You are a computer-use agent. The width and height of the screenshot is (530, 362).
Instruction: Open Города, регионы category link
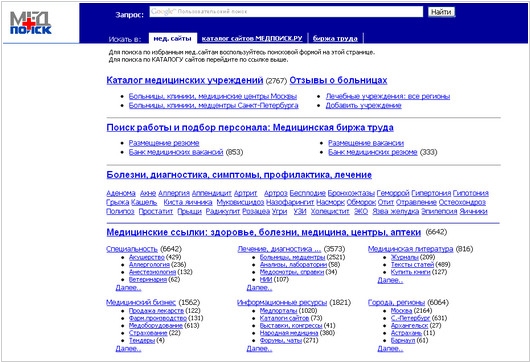pos(396,303)
